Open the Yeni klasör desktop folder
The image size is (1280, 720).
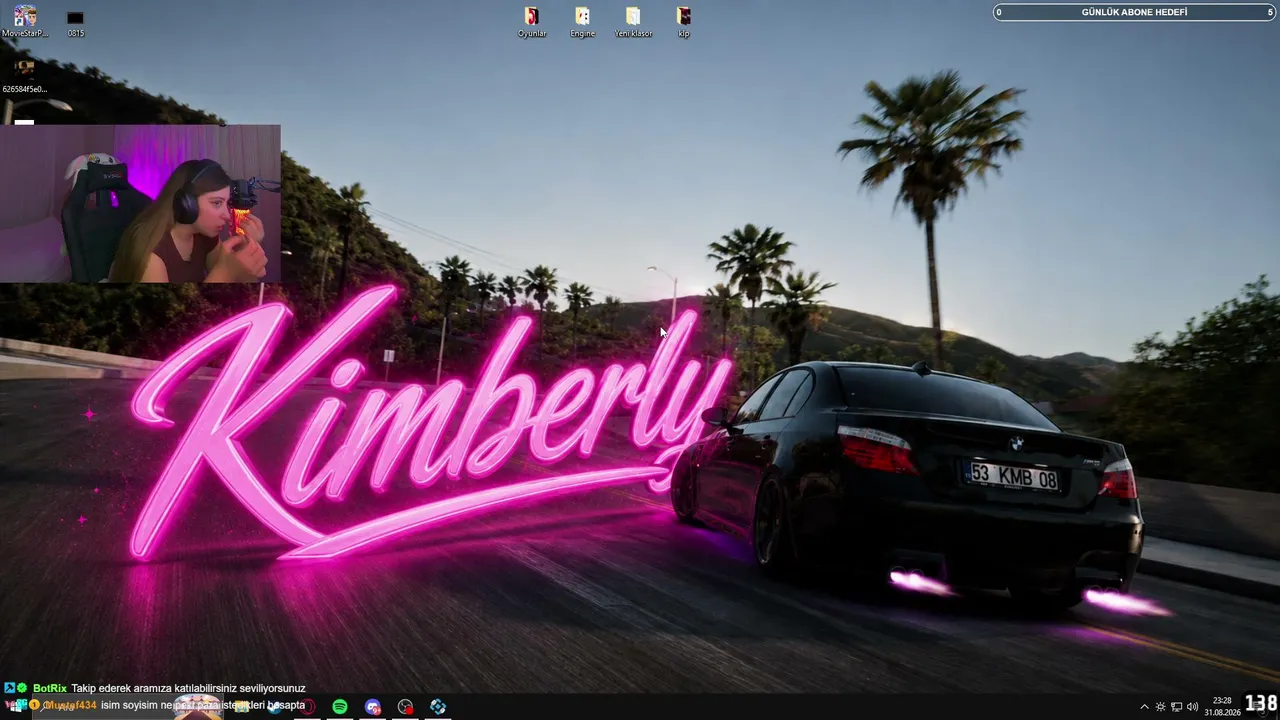point(633,22)
